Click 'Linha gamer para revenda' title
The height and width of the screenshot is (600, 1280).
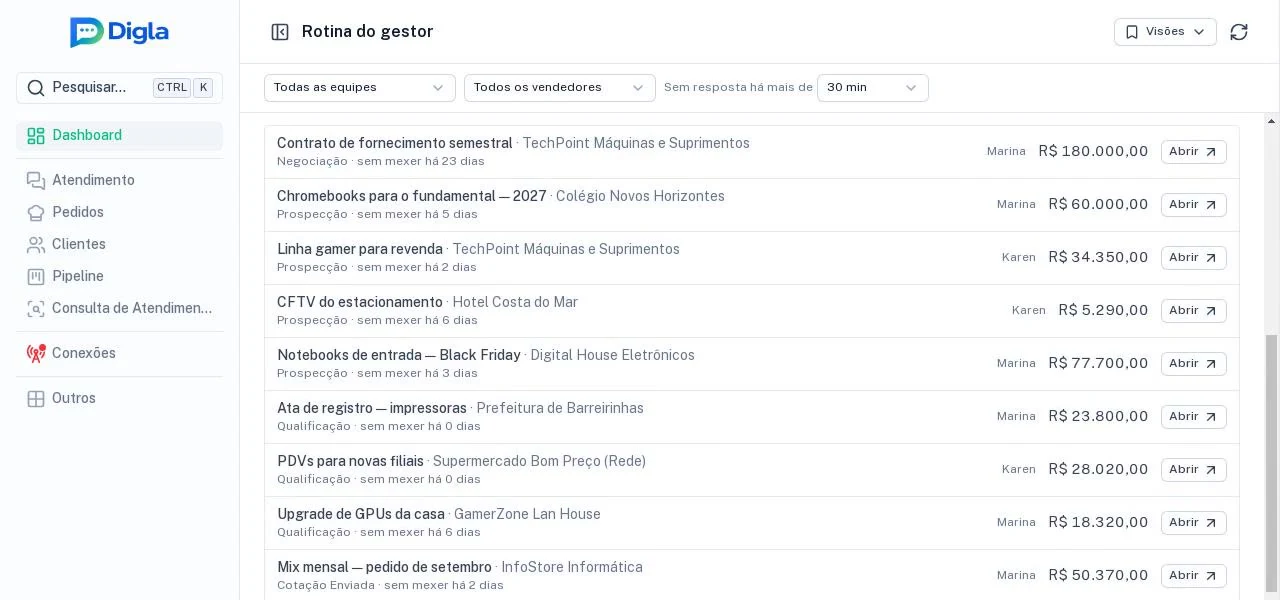coord(360,249)
